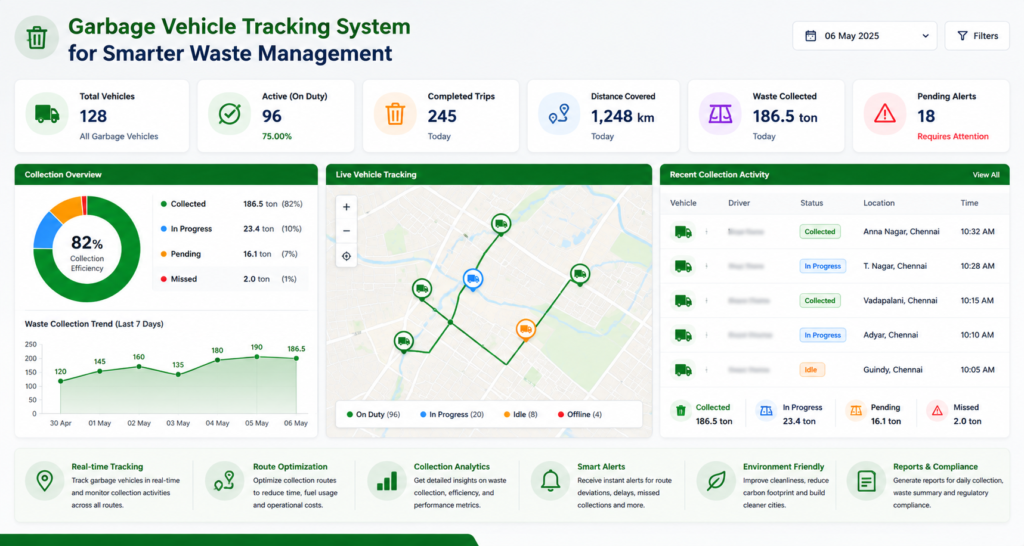Click the truck icon in Anna Nagar row
This screenshot has height=546, width=1024.
[683, 232]
